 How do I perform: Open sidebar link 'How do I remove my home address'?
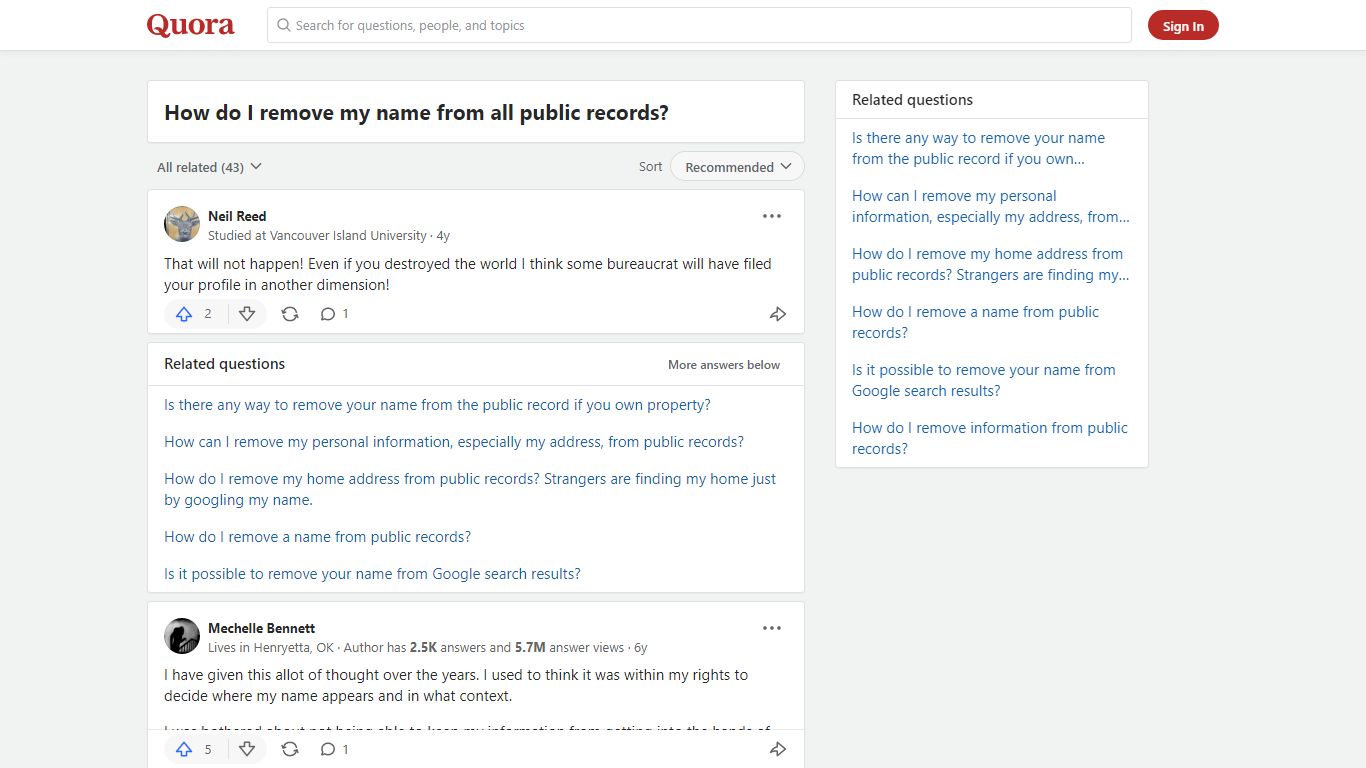[x=991, y=264]
